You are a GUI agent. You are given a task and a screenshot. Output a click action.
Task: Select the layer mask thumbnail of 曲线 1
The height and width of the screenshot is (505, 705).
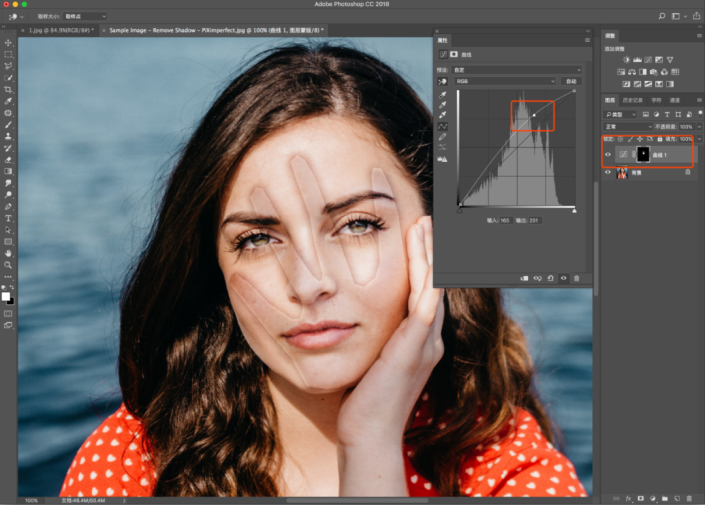[x=643, y=155]
